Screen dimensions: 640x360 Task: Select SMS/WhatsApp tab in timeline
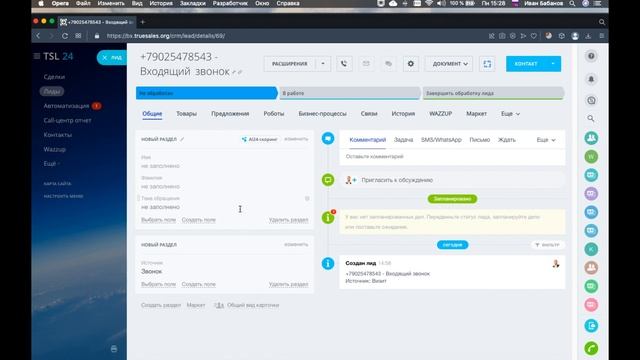click(x=441, y=140)
